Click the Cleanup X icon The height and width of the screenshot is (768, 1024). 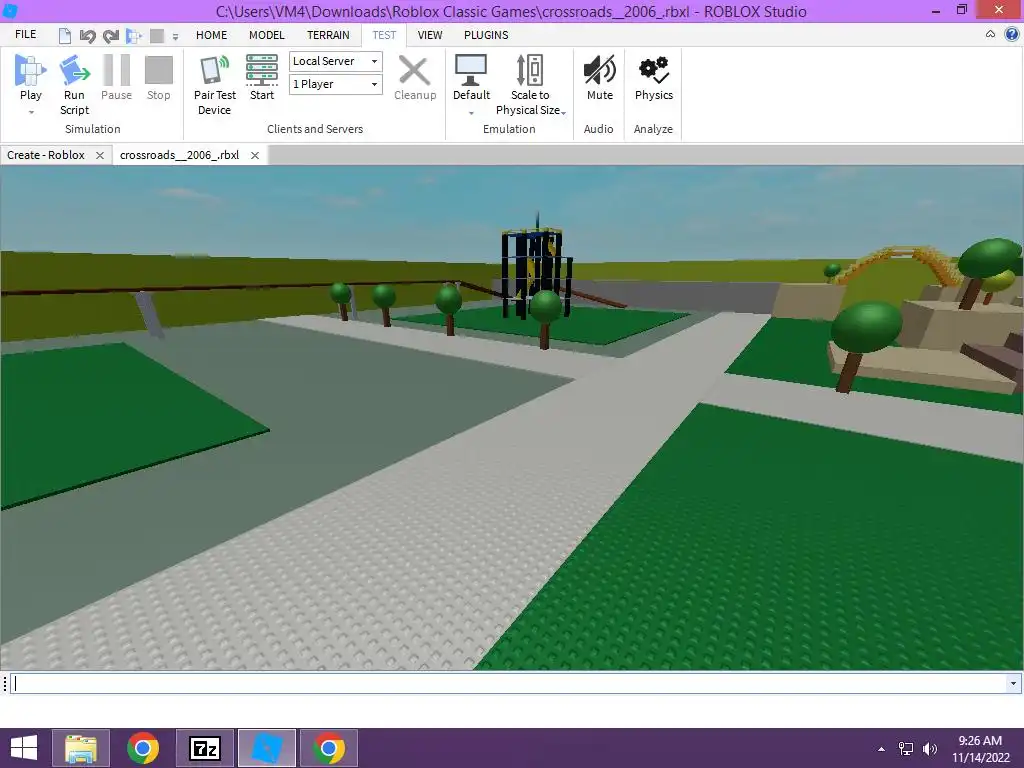pyautogui.click(x=414, y=71)
